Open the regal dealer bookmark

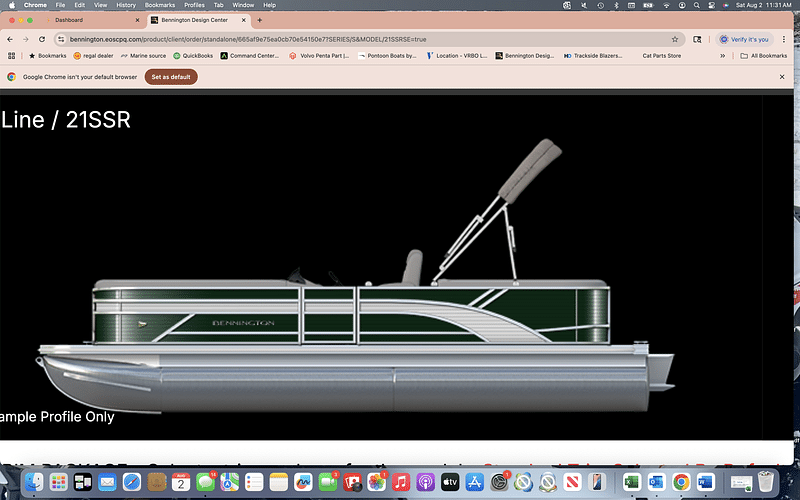(93, 56)
